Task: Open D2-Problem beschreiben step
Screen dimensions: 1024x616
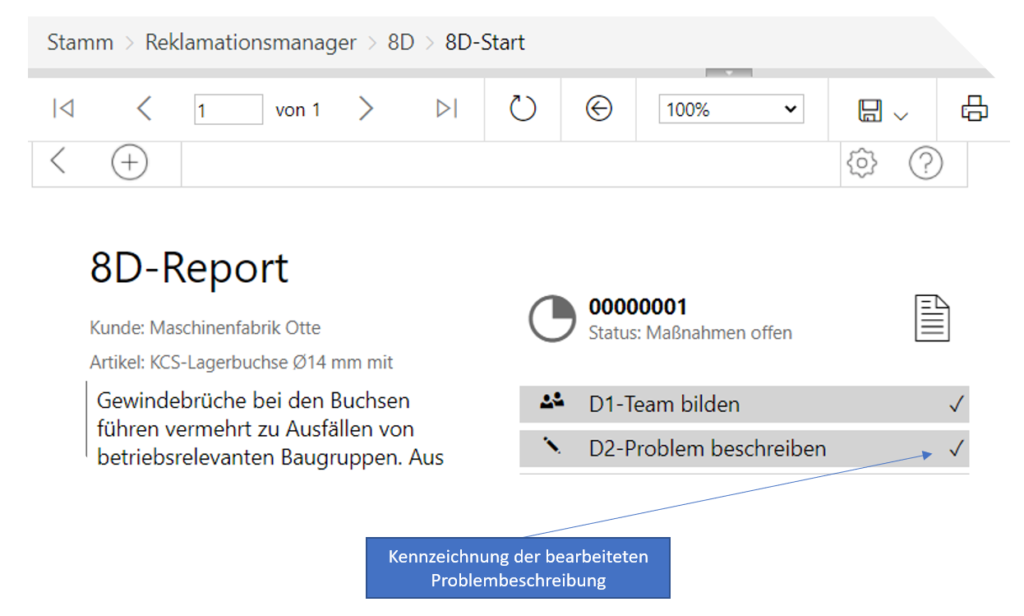Action: pos(744,449)
